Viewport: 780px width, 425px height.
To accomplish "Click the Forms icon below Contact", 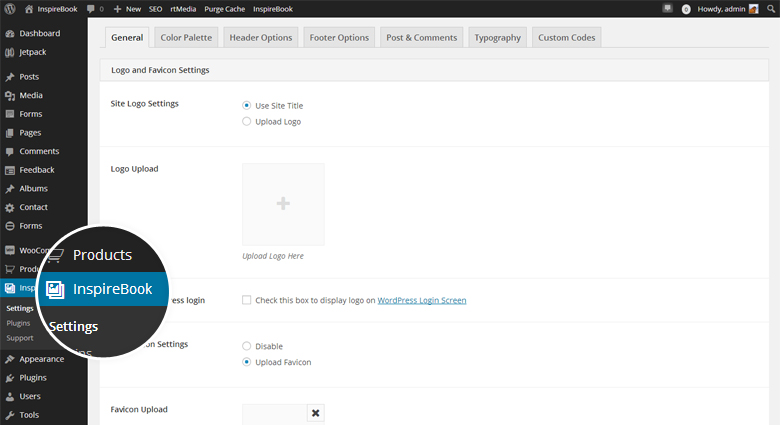I will click(x=10, y=226).
